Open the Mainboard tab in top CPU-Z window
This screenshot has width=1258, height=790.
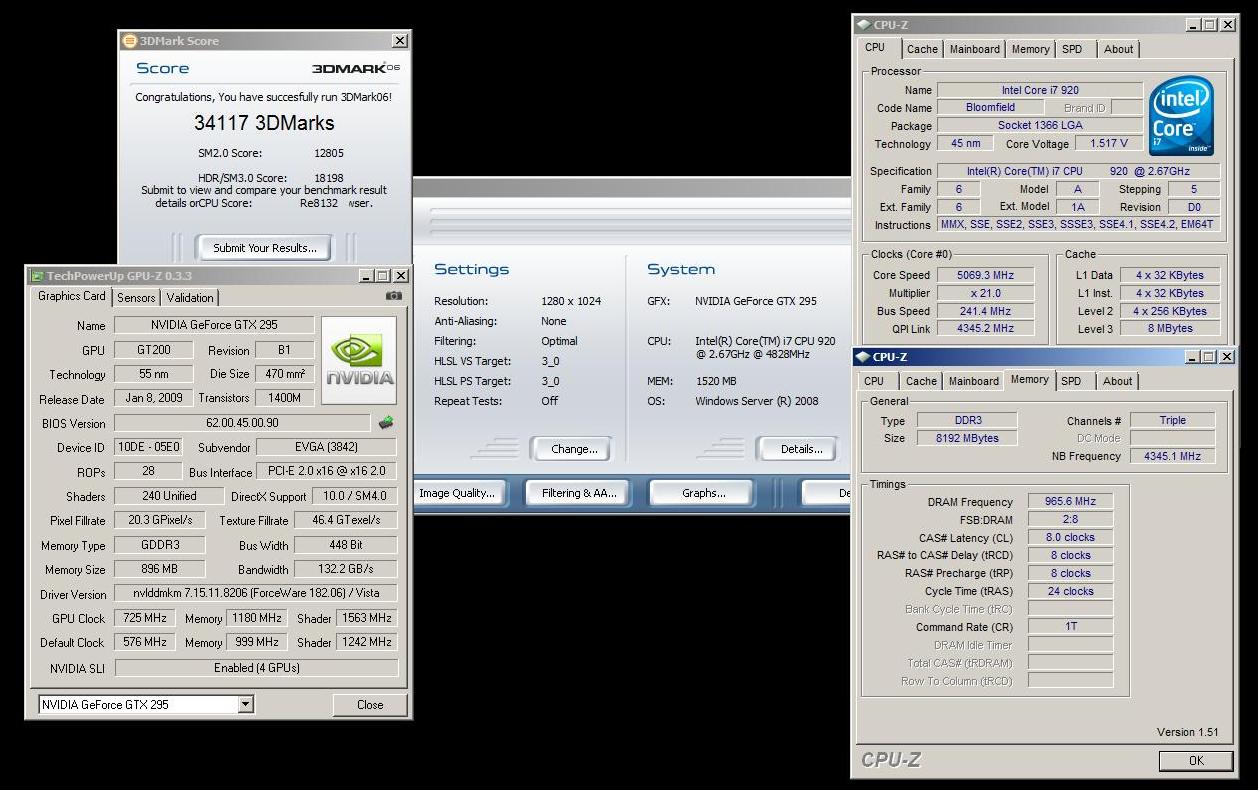click(975, 49)
